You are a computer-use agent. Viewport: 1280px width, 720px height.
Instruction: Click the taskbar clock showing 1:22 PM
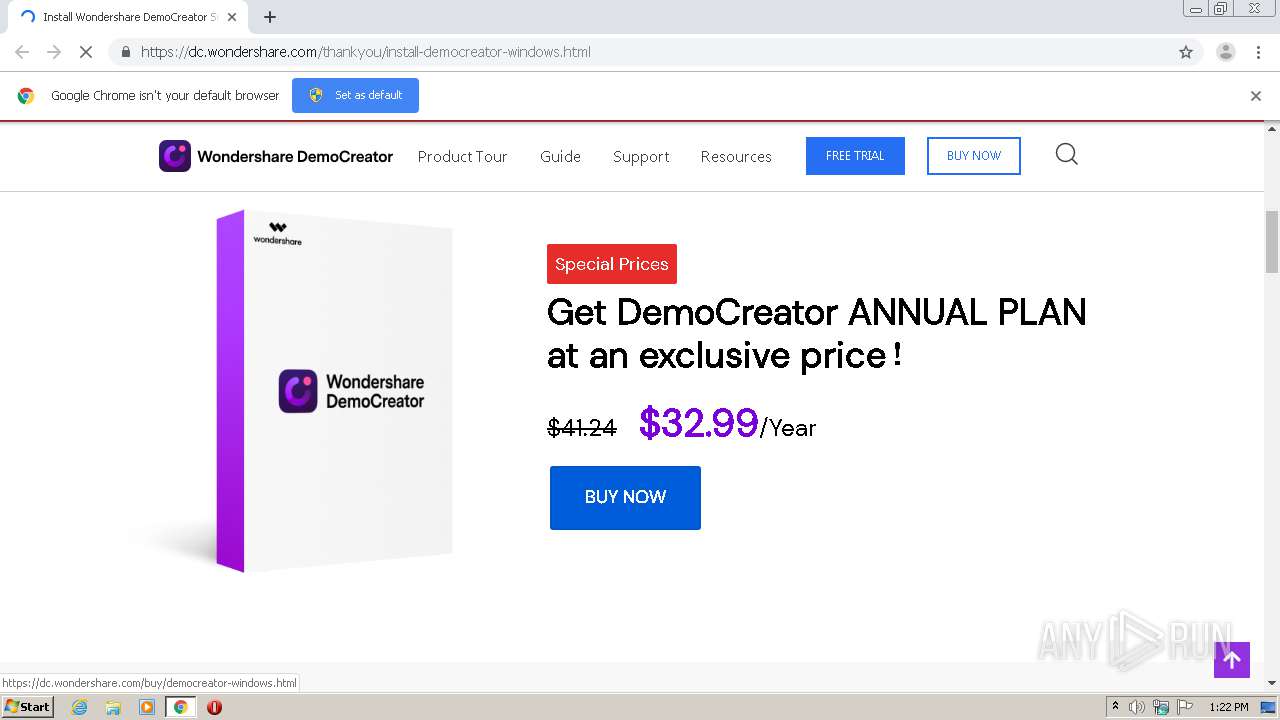pos(1229,707)
